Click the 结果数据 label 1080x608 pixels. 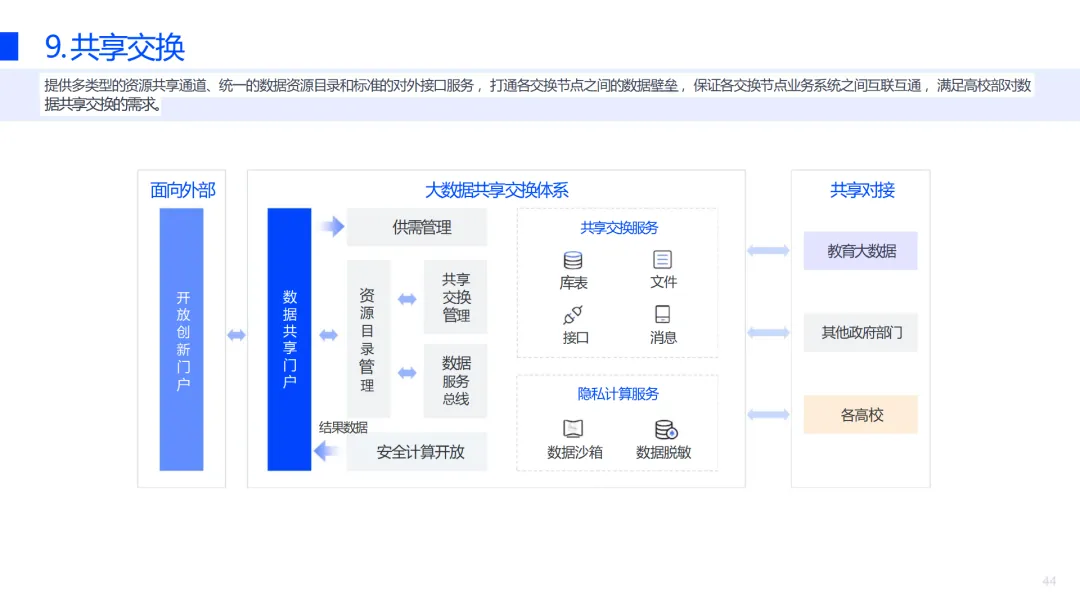click(x=343, y=428)
